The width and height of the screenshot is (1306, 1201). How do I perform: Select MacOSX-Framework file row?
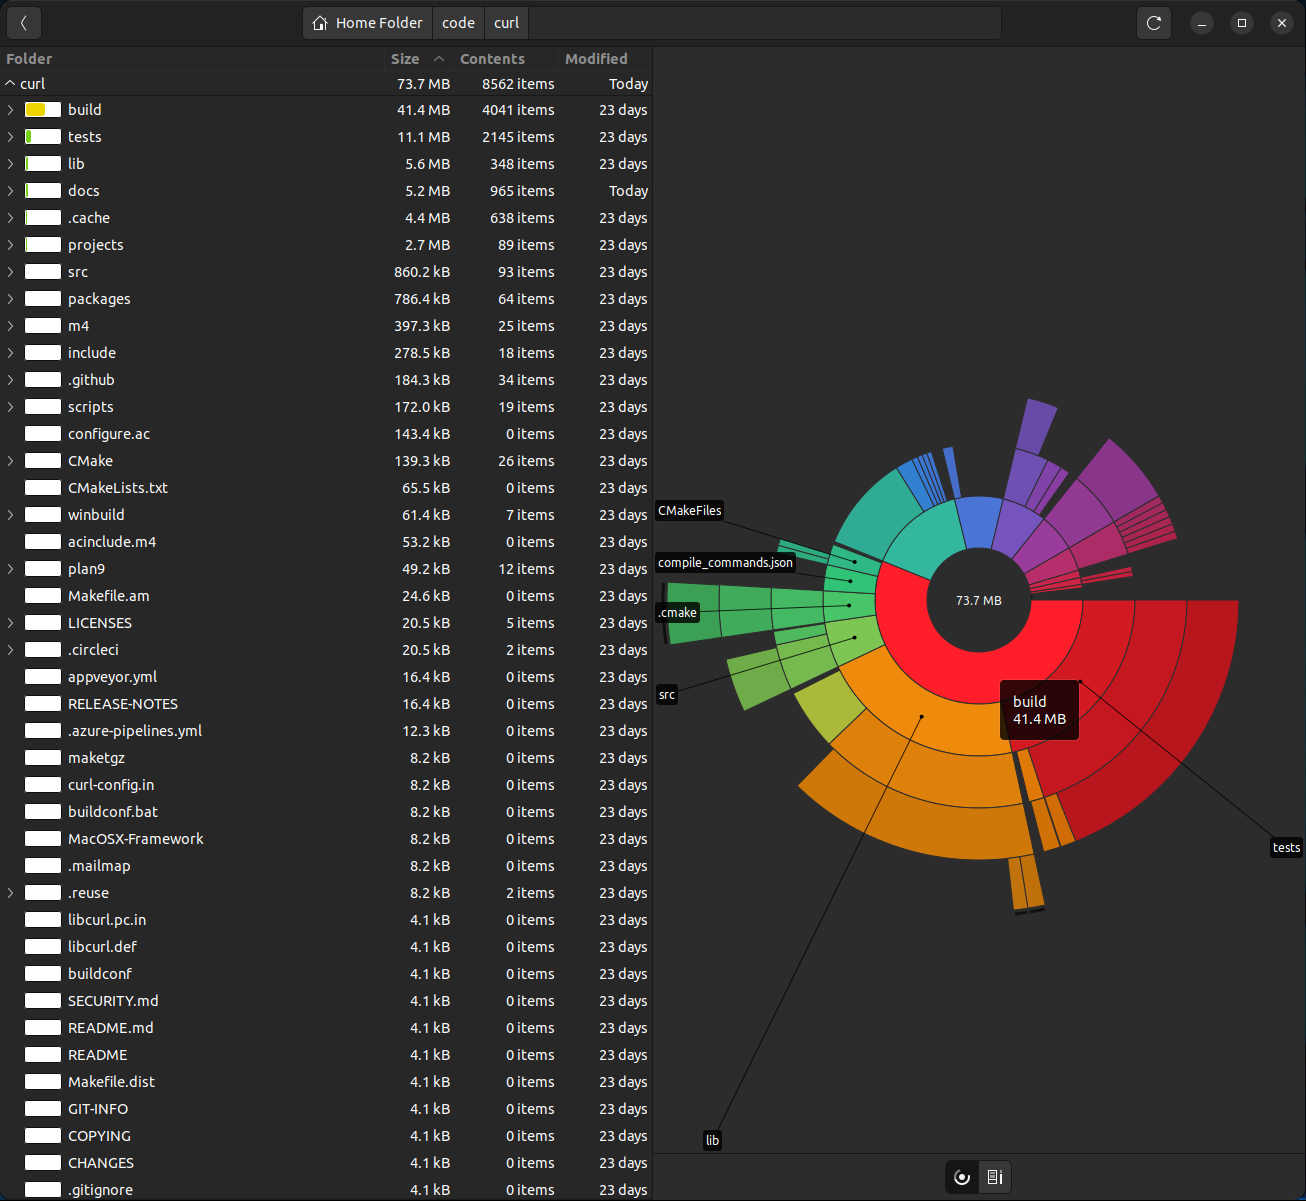326,839
